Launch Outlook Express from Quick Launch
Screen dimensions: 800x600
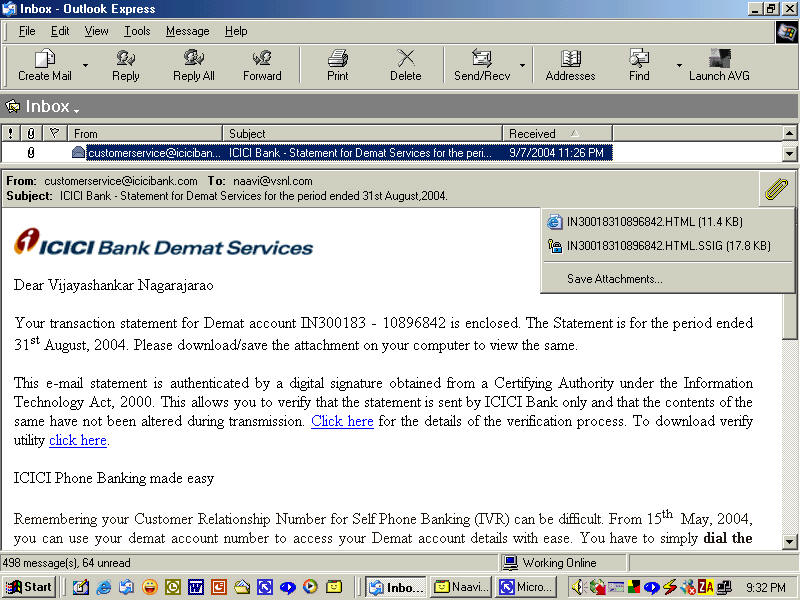coord(127,587)
